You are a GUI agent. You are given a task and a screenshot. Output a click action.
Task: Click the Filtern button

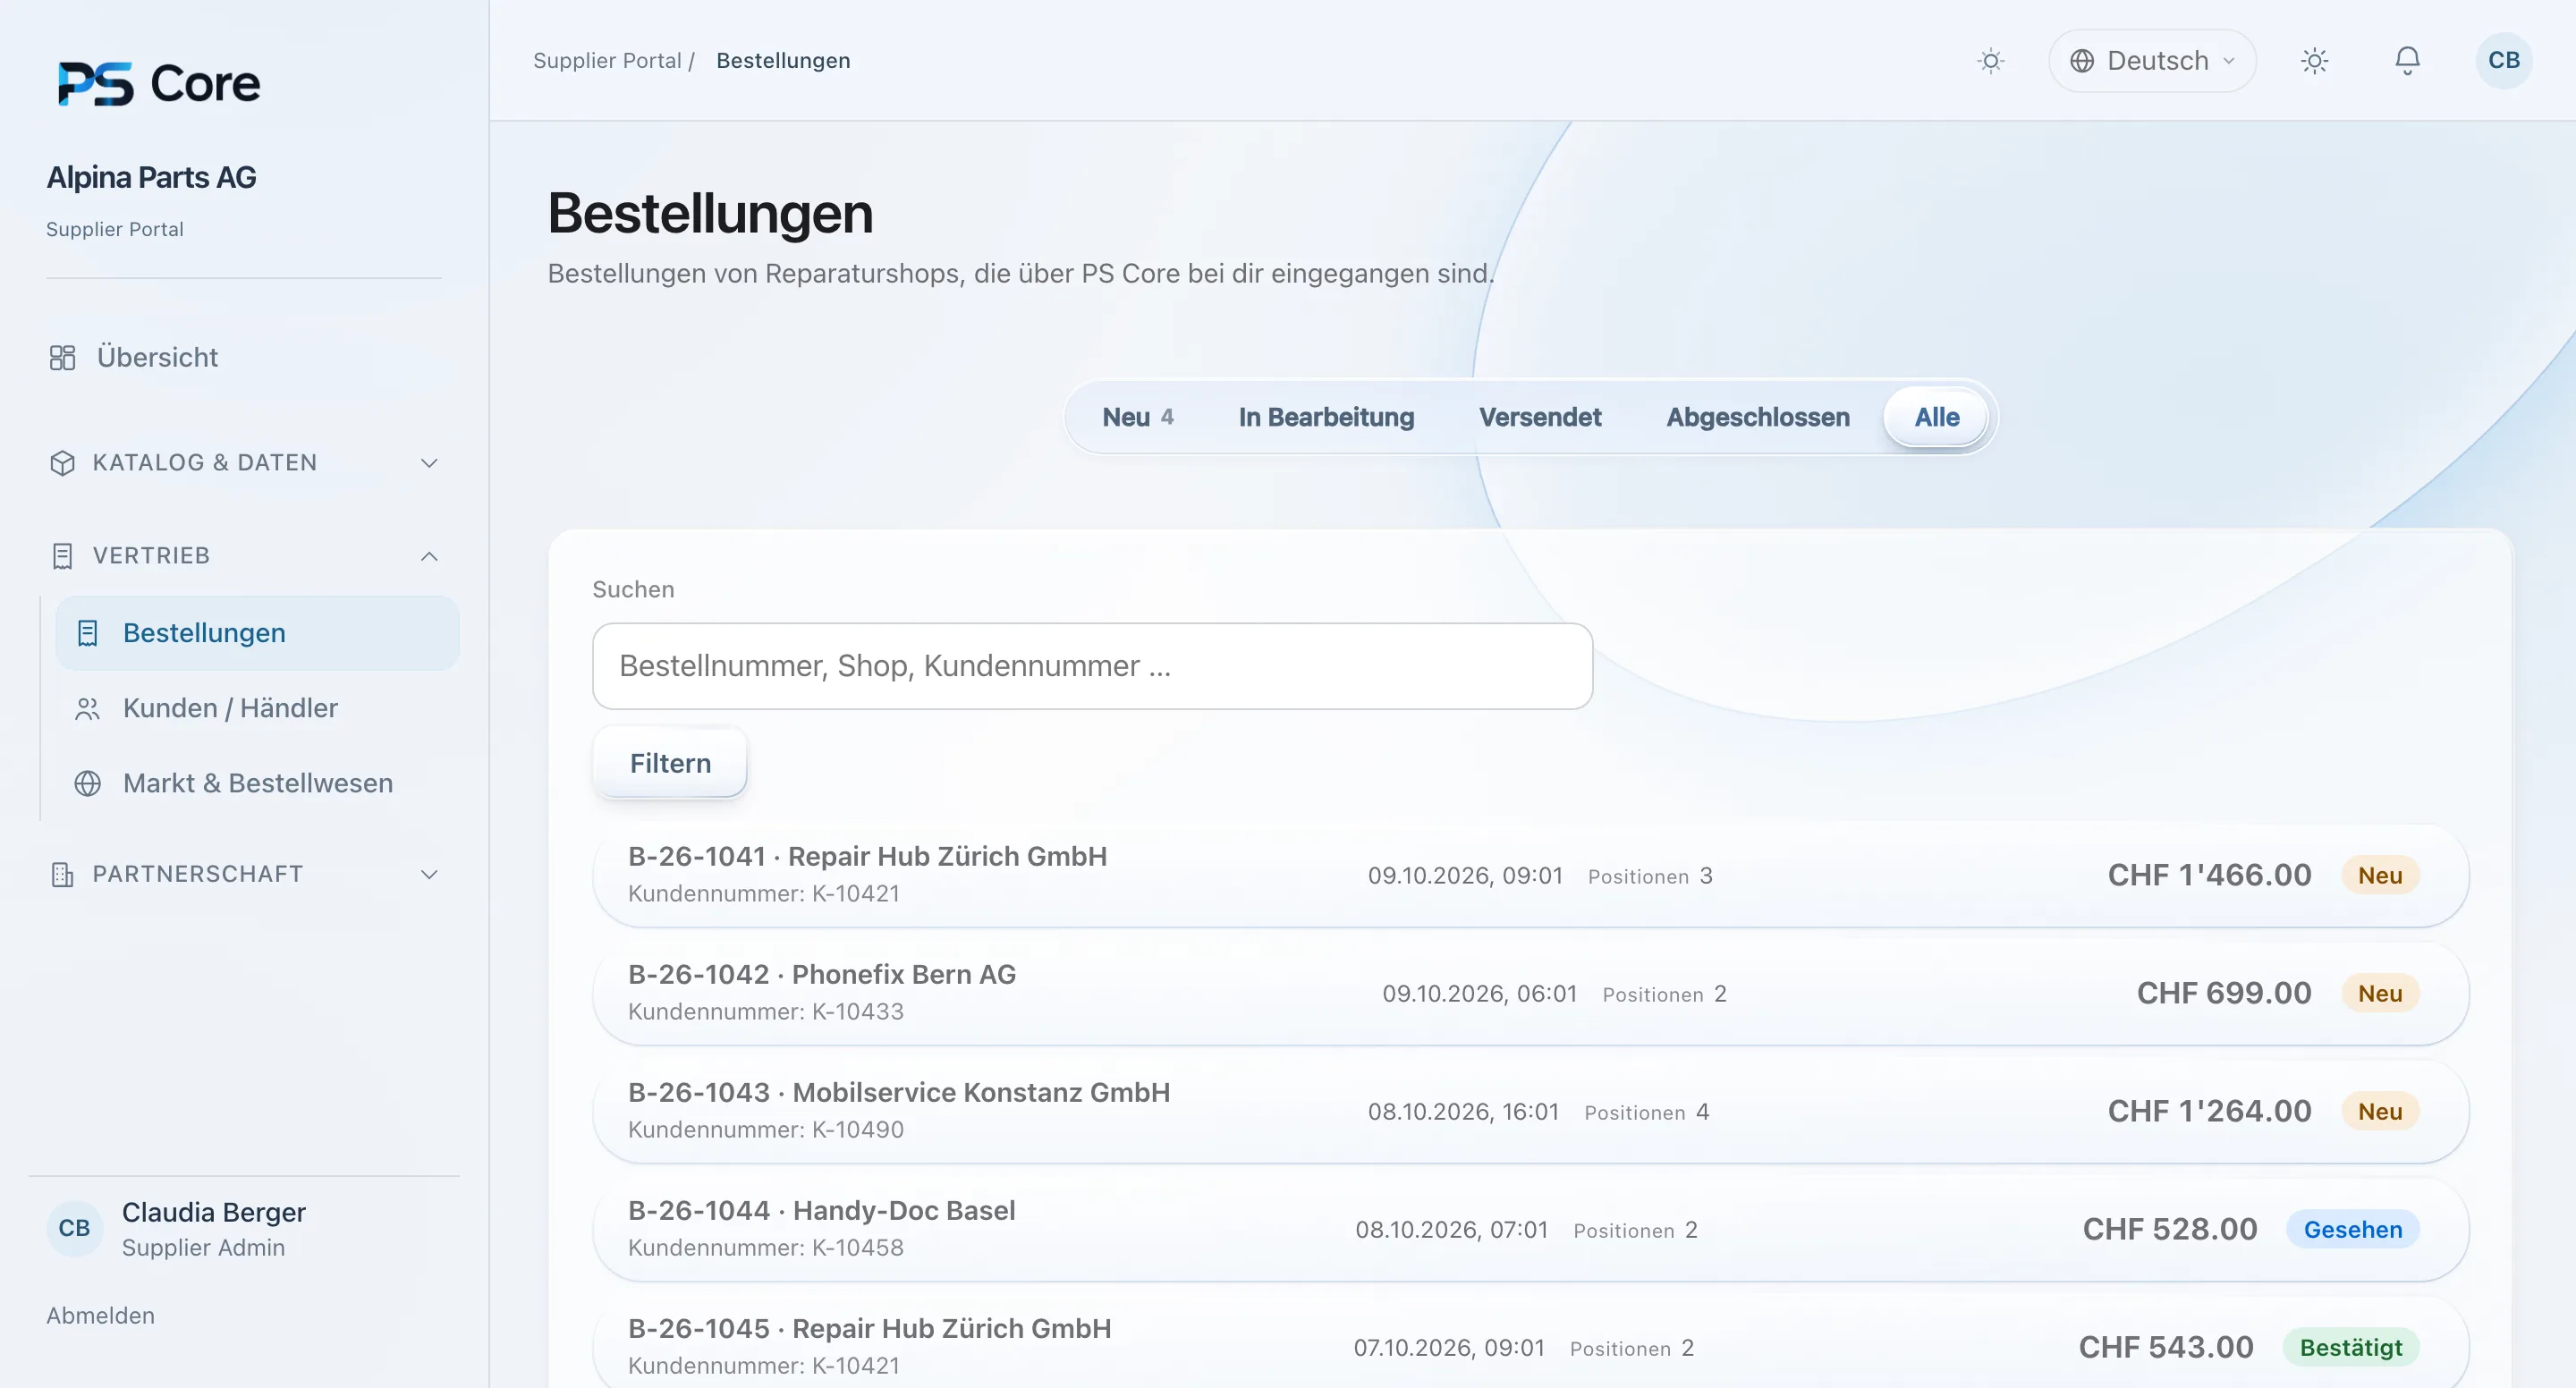click(670, 763)
